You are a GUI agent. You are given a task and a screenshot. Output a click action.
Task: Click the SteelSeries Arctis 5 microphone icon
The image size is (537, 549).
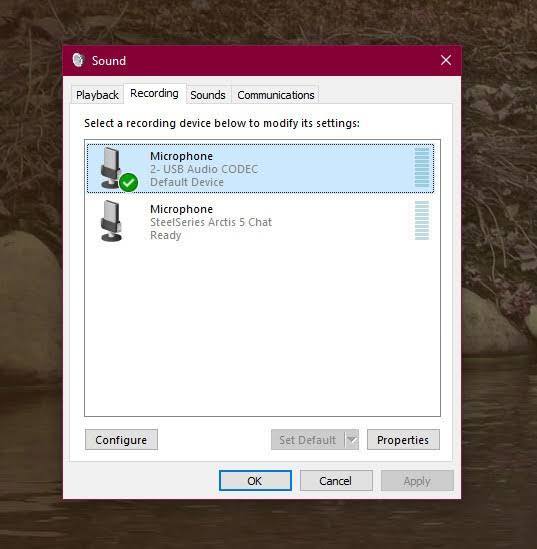click(111, 221)
